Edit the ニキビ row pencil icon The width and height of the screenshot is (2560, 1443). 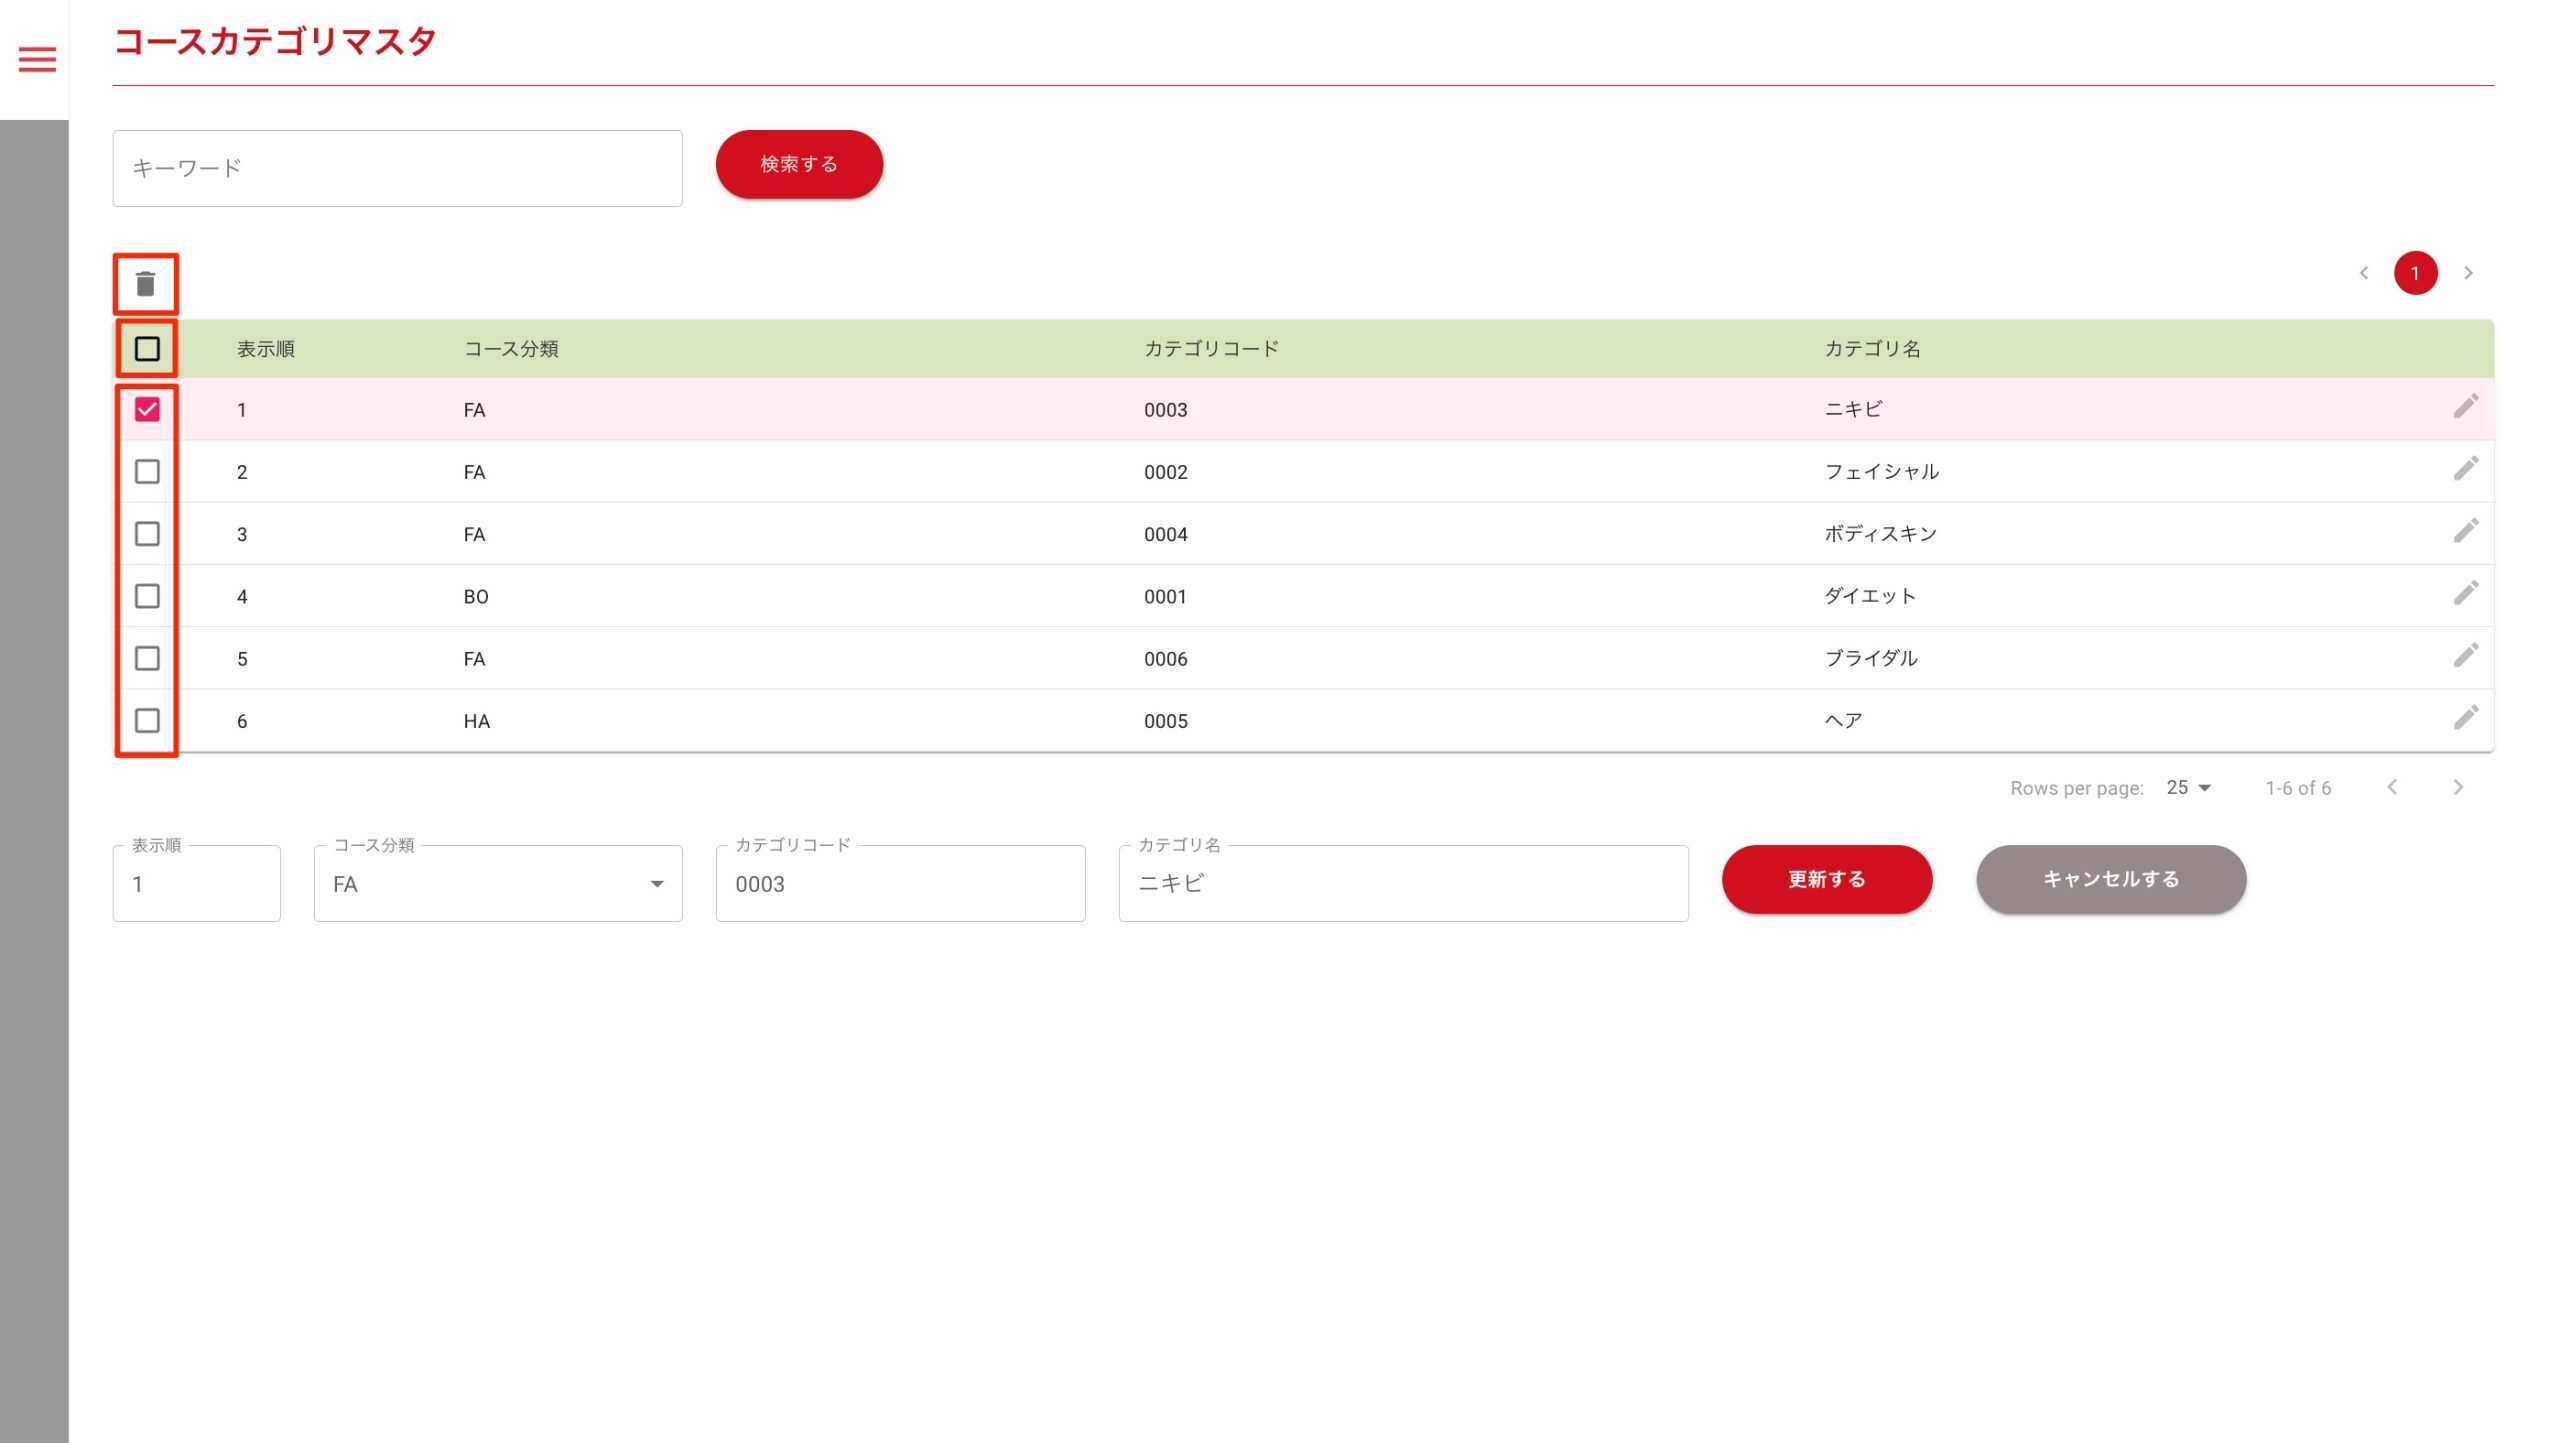[x=2465, y=406]
